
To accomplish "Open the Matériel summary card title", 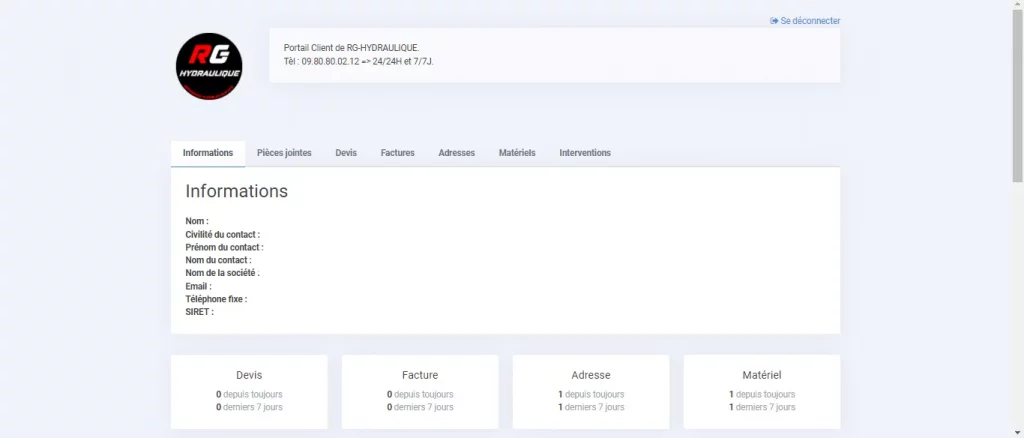I will (762, 375).
